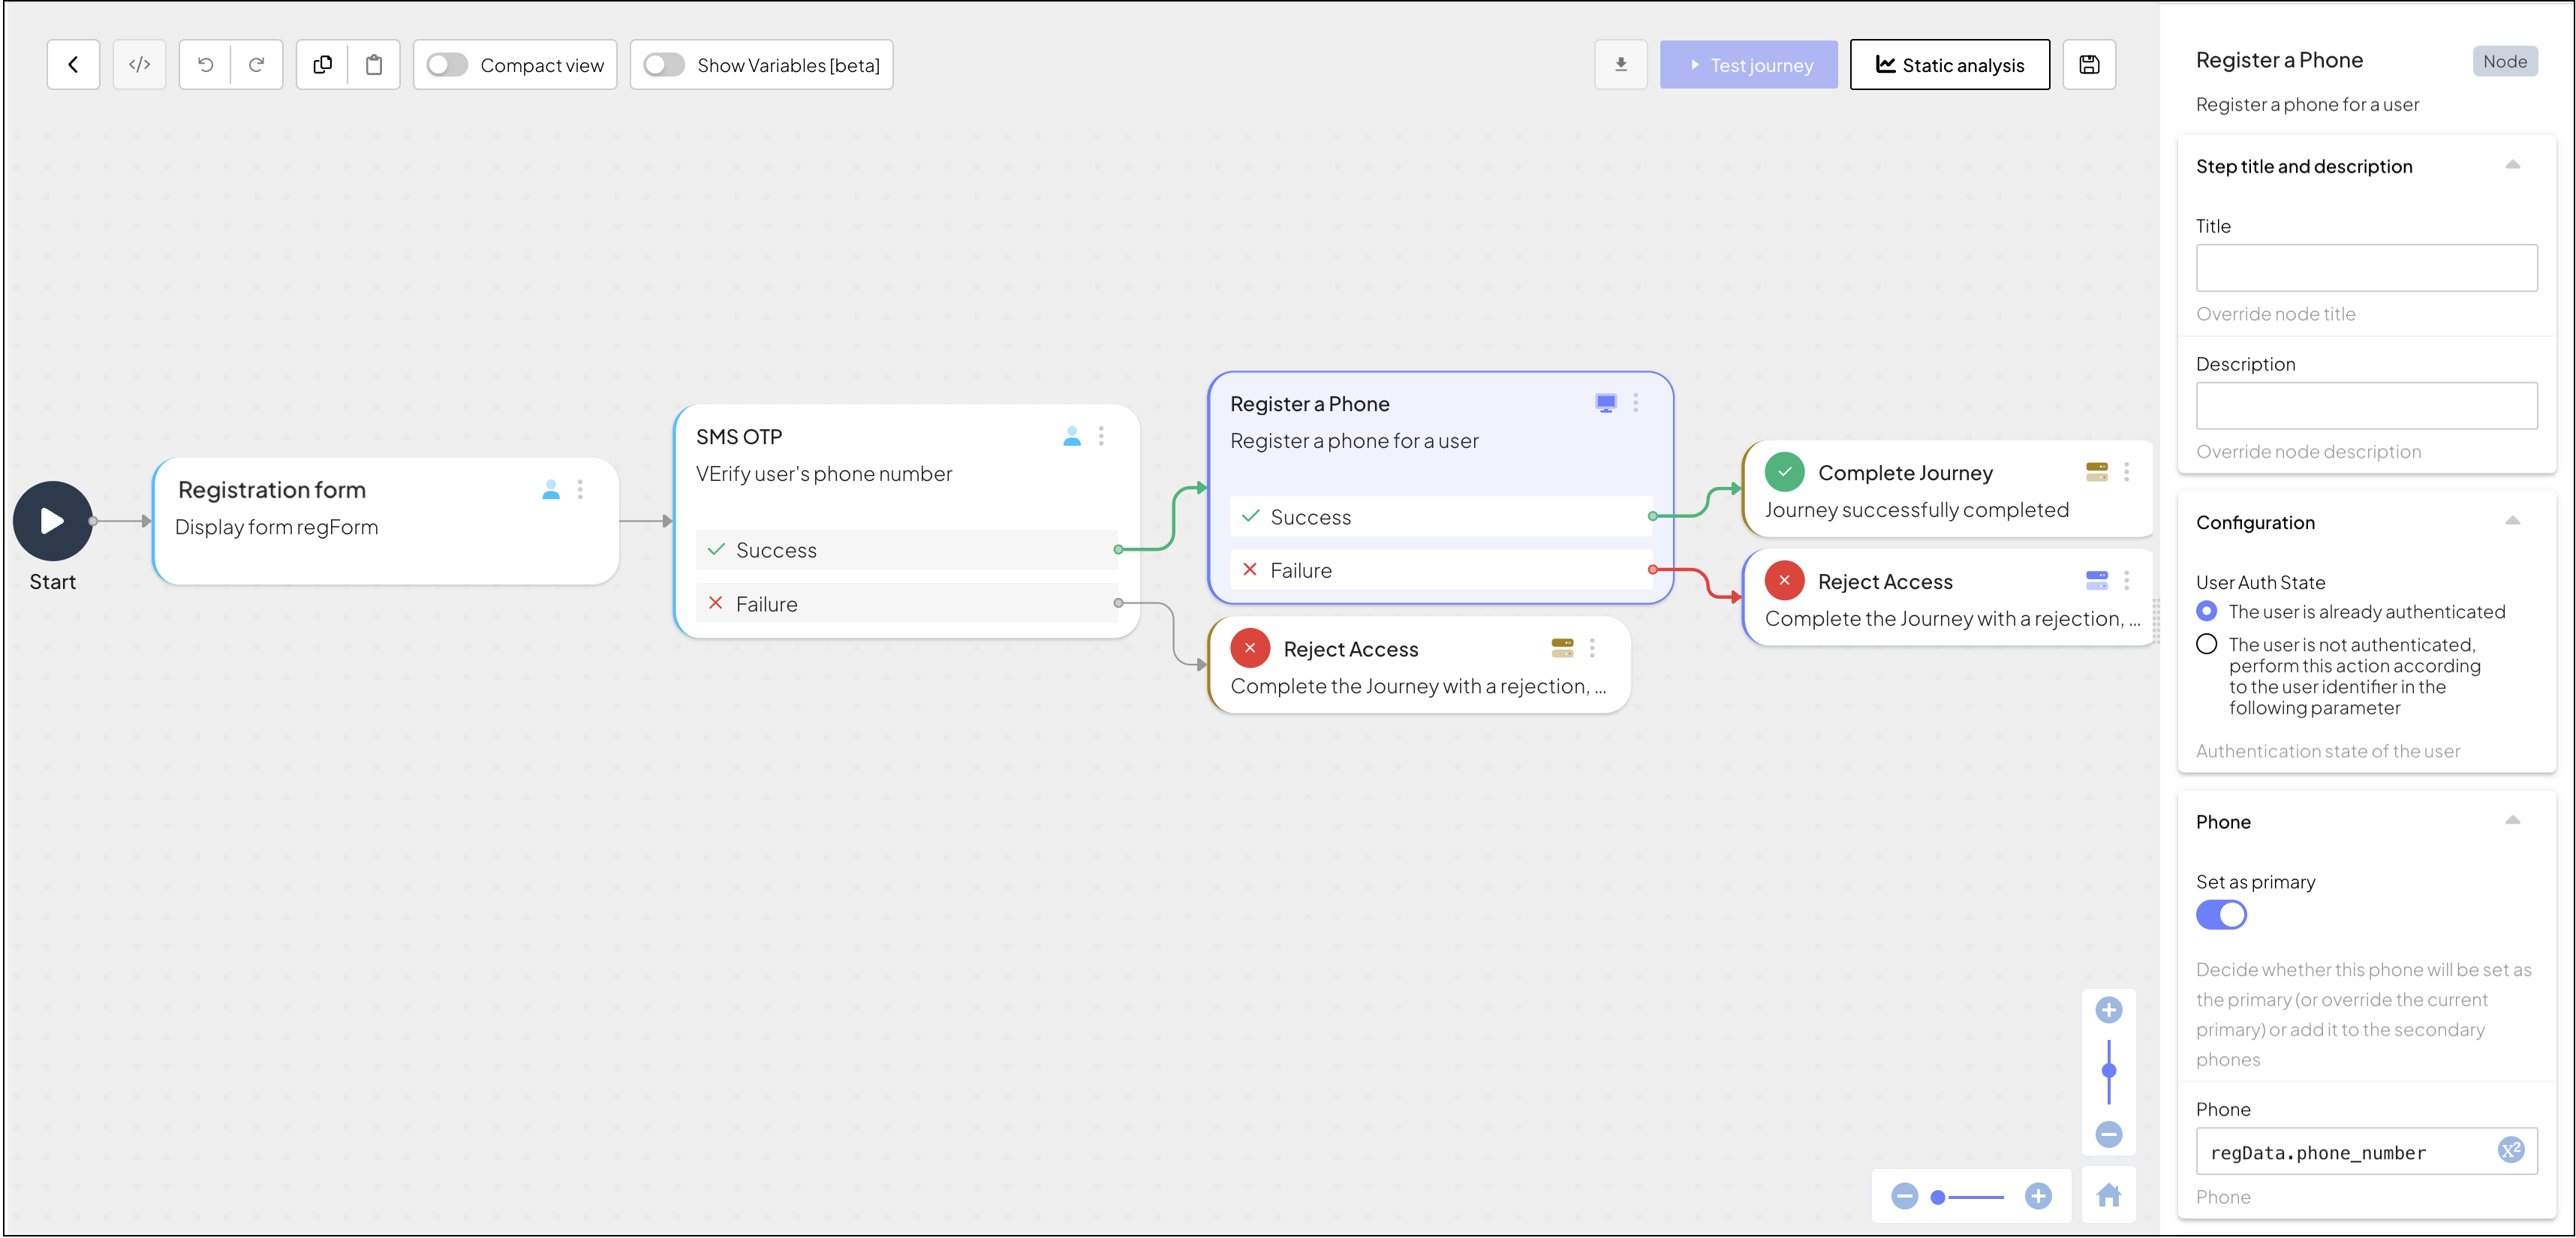Viewport: 2576px width, 1238px height.
Task: Reset canvas with home icon
Action: tap(2108, 1195)
